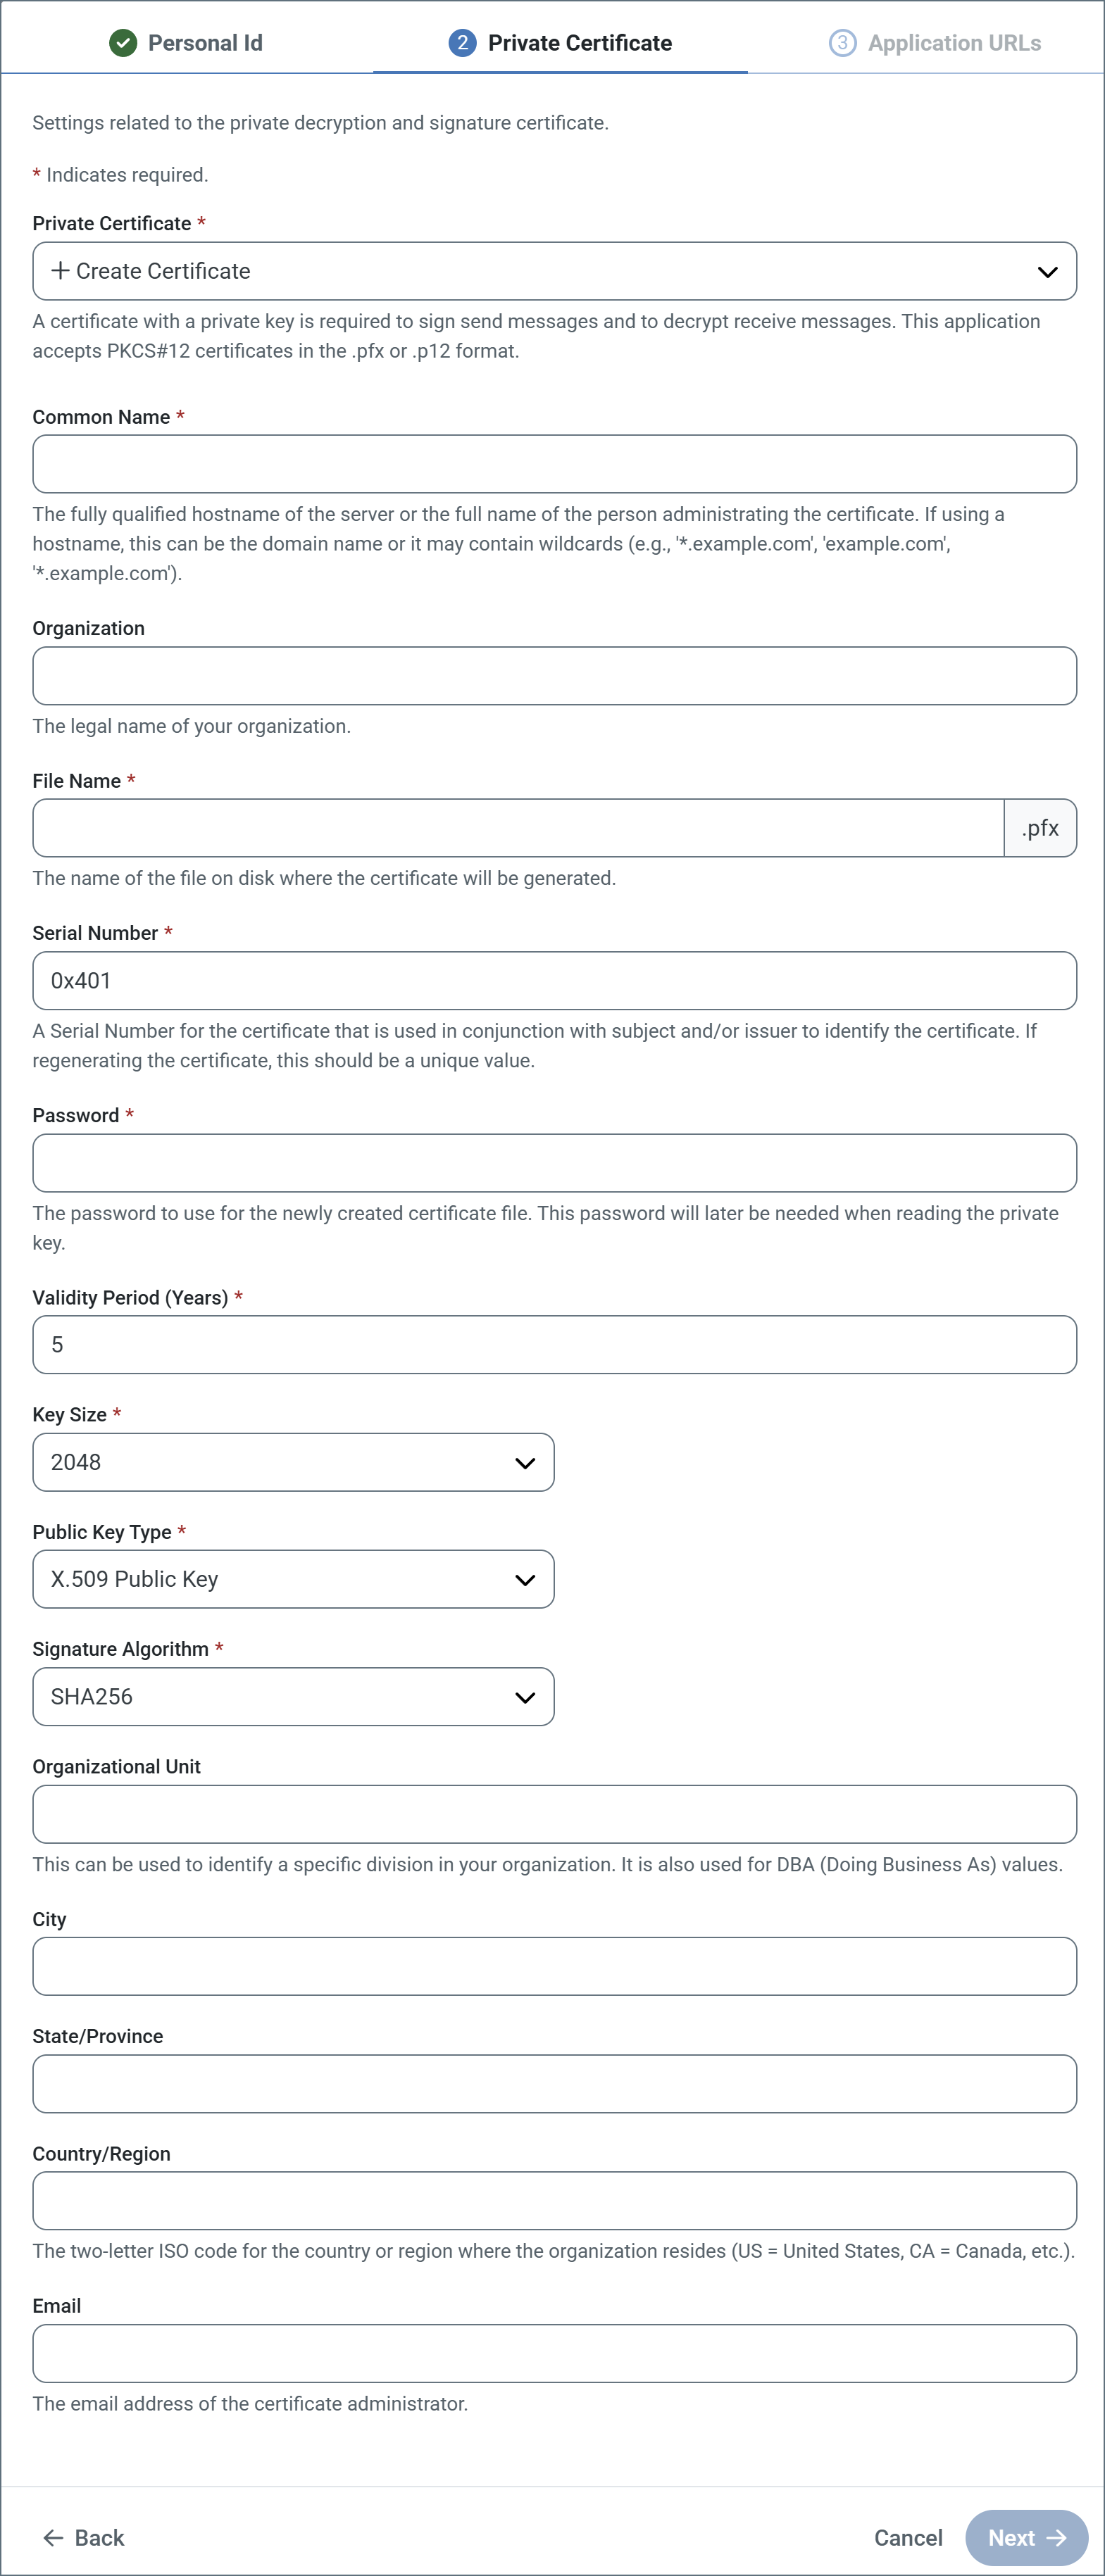Focus the Email input field

point(554,2353)
